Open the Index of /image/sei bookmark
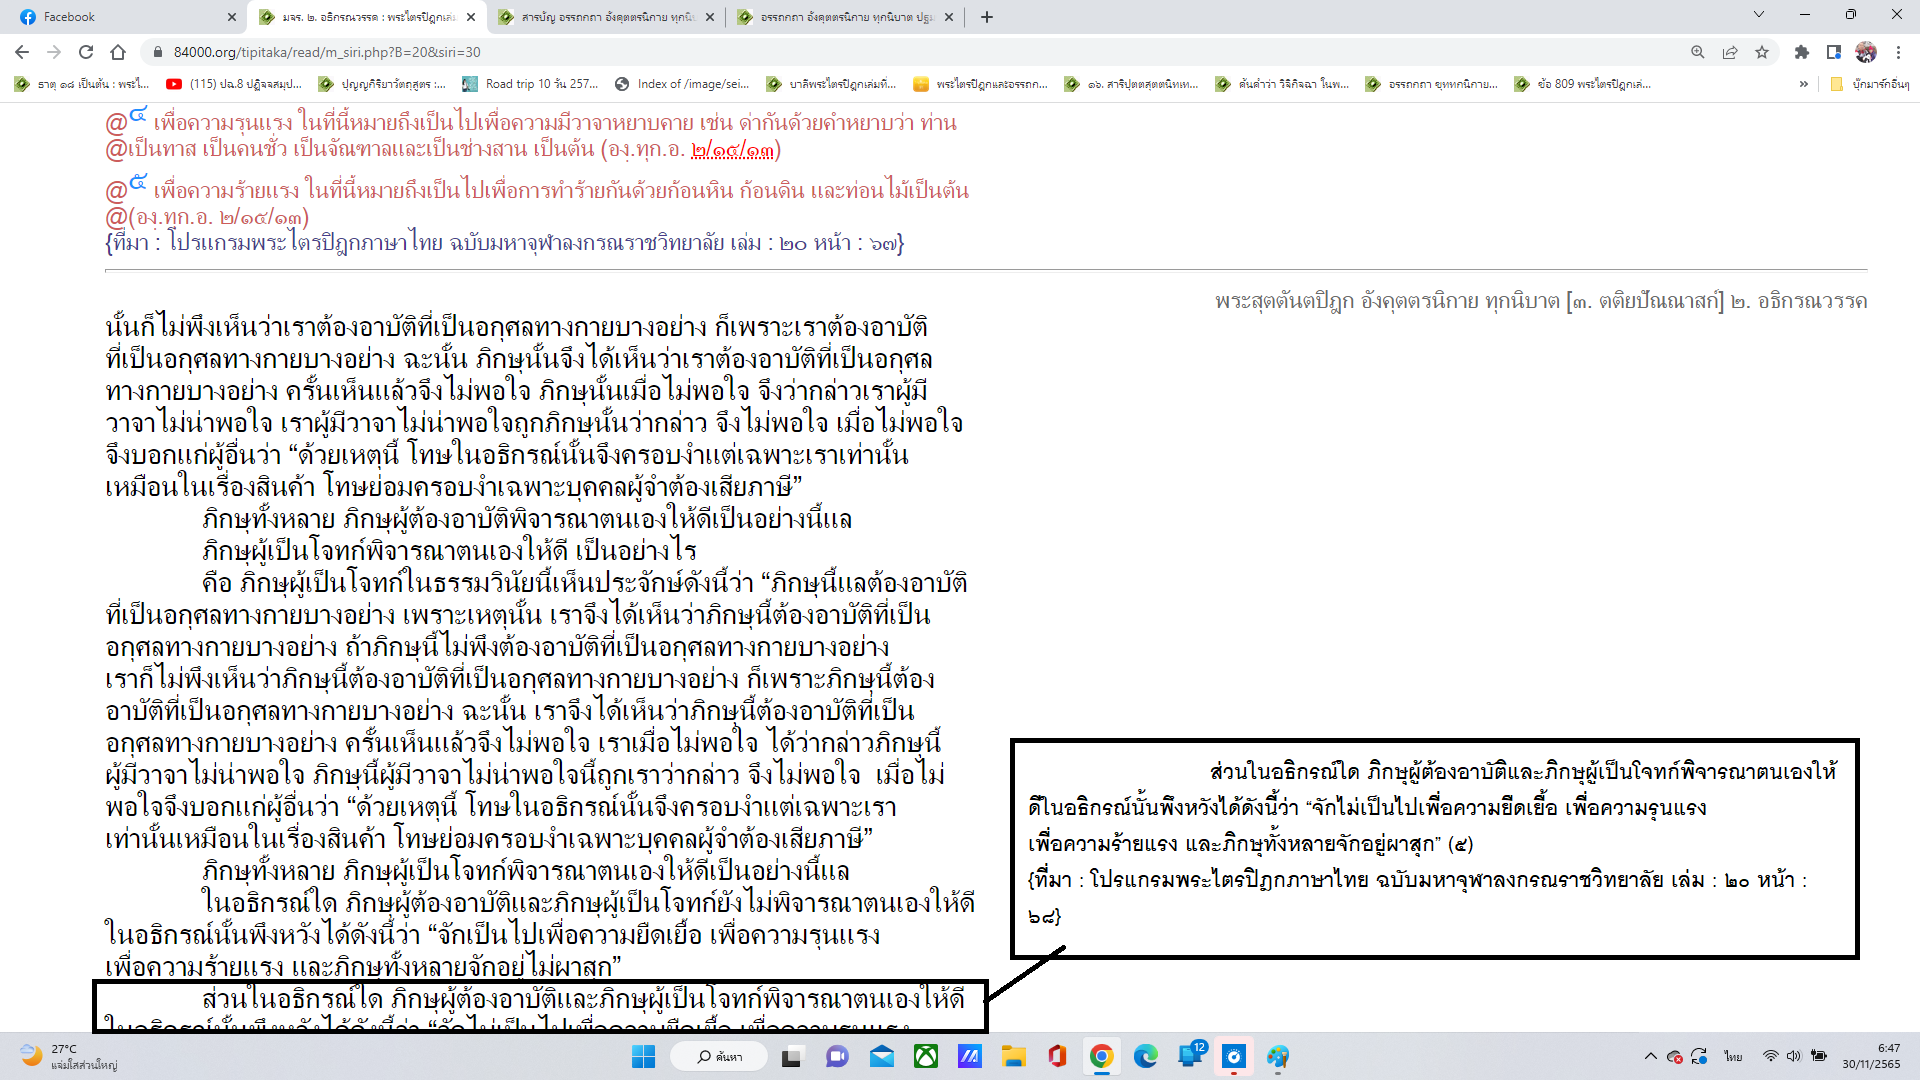1920x1080 pixels. [682, 84]
